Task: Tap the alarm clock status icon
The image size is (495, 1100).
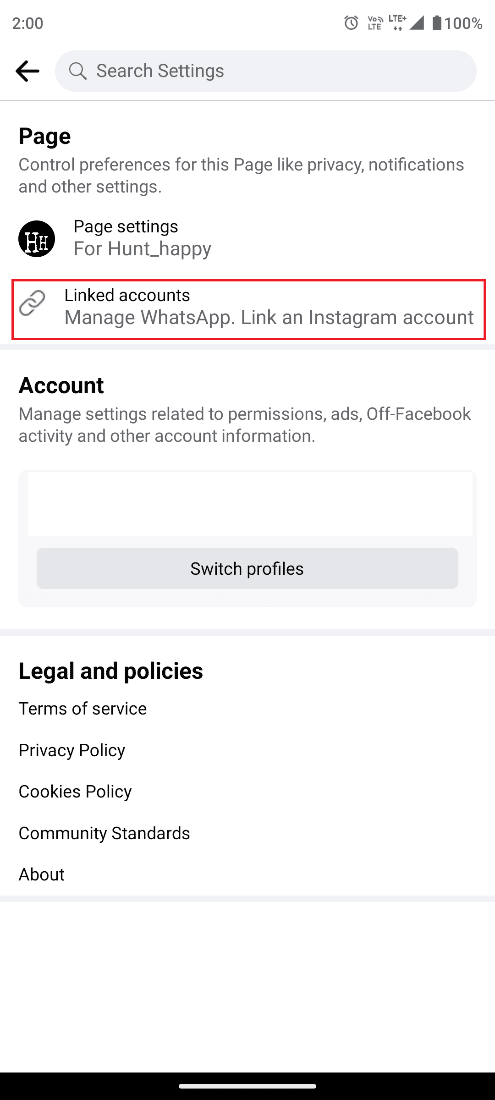Action: click(x=351, y=23)
